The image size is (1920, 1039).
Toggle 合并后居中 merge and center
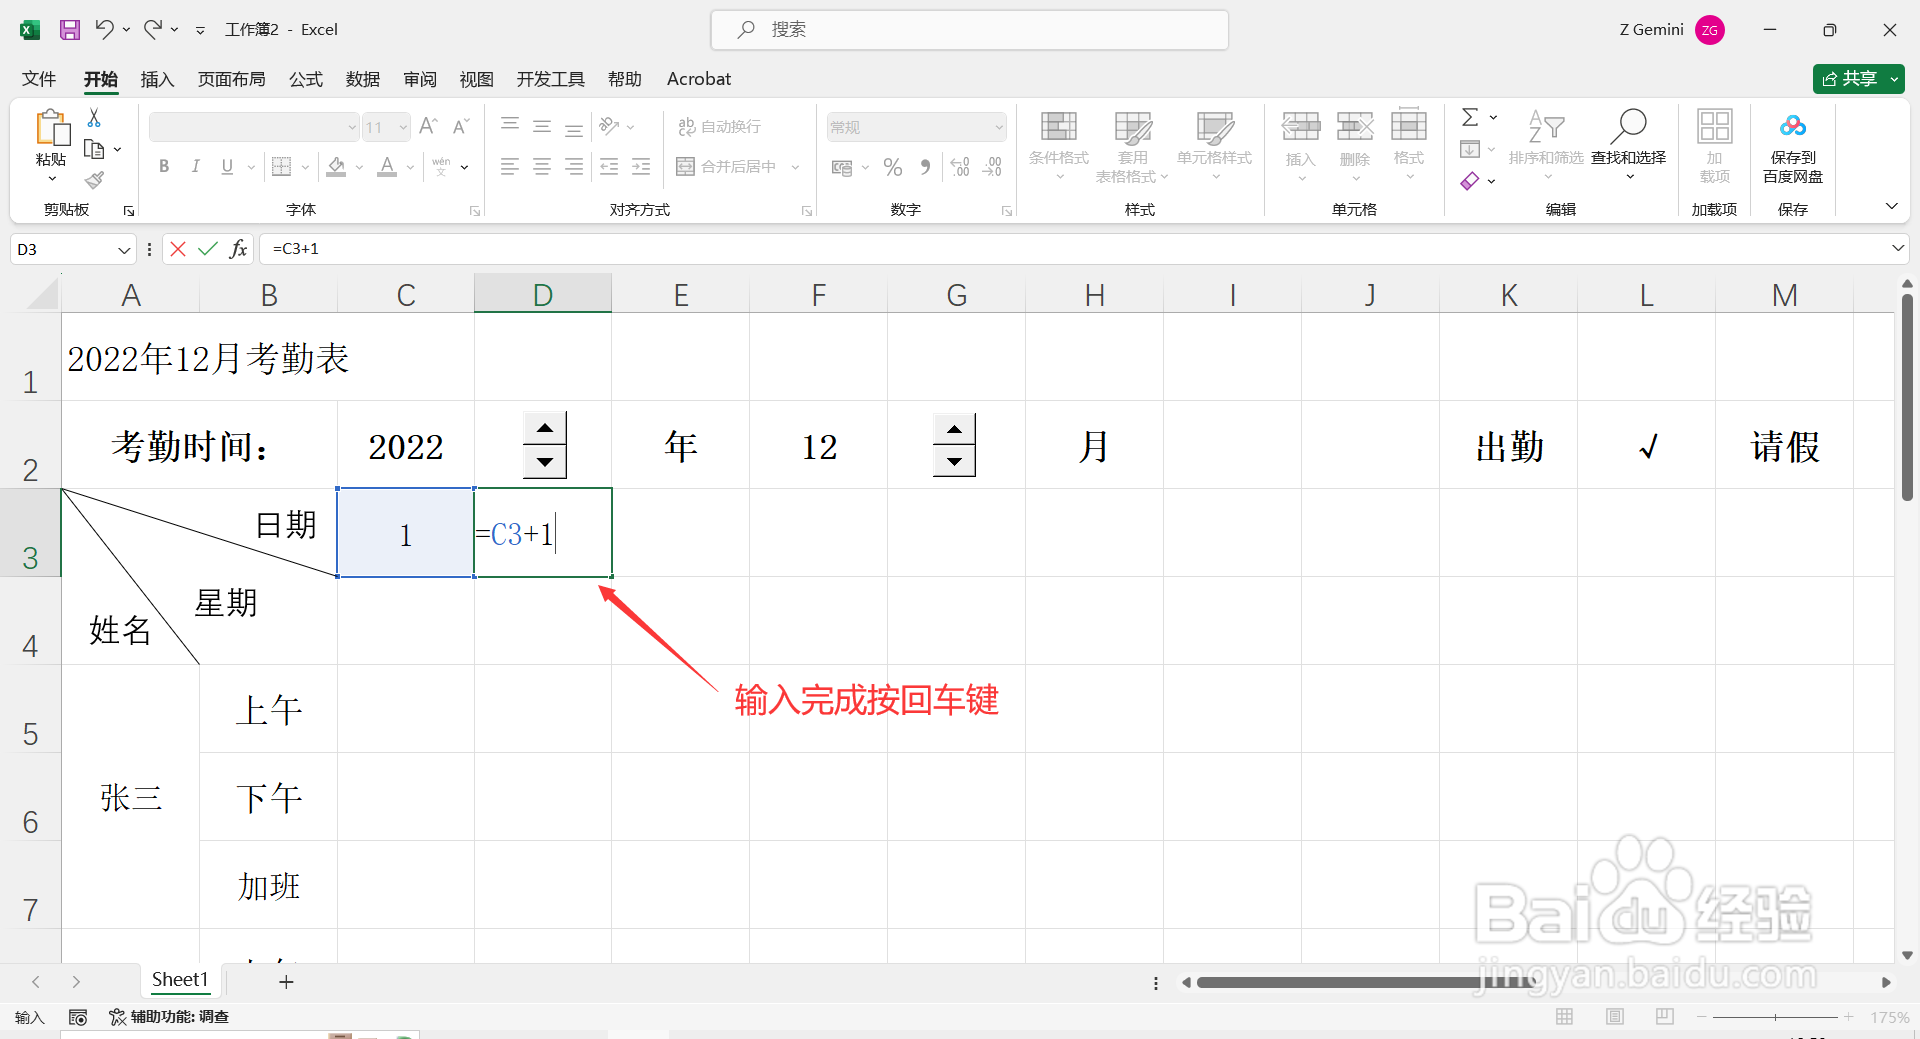click(724, 166)
